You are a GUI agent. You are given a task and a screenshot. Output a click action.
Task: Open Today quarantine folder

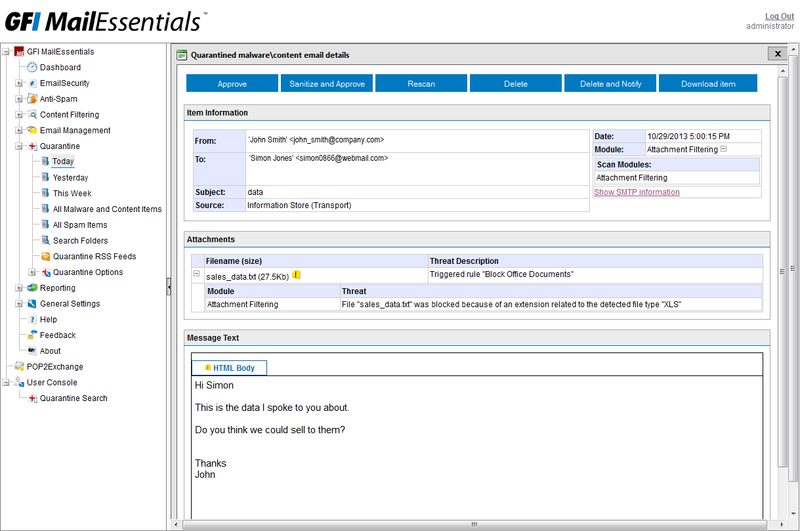pos(63,161)
